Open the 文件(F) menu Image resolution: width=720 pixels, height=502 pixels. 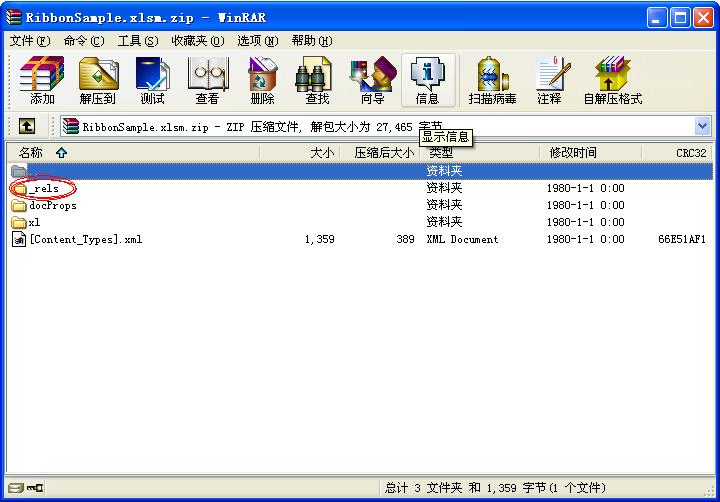29,41
